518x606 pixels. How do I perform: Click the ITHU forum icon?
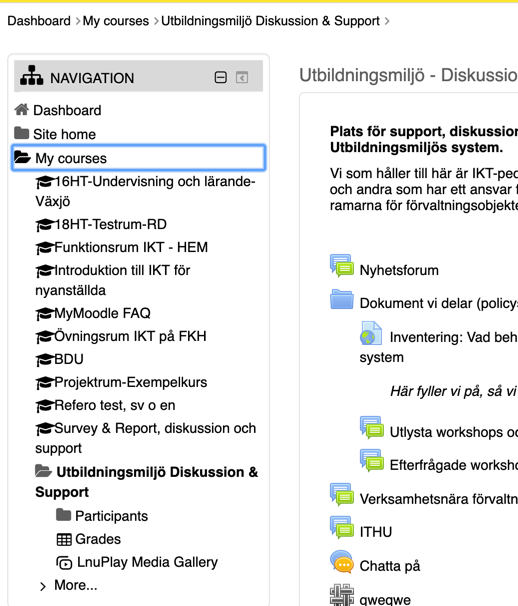(x=342, y=528)
